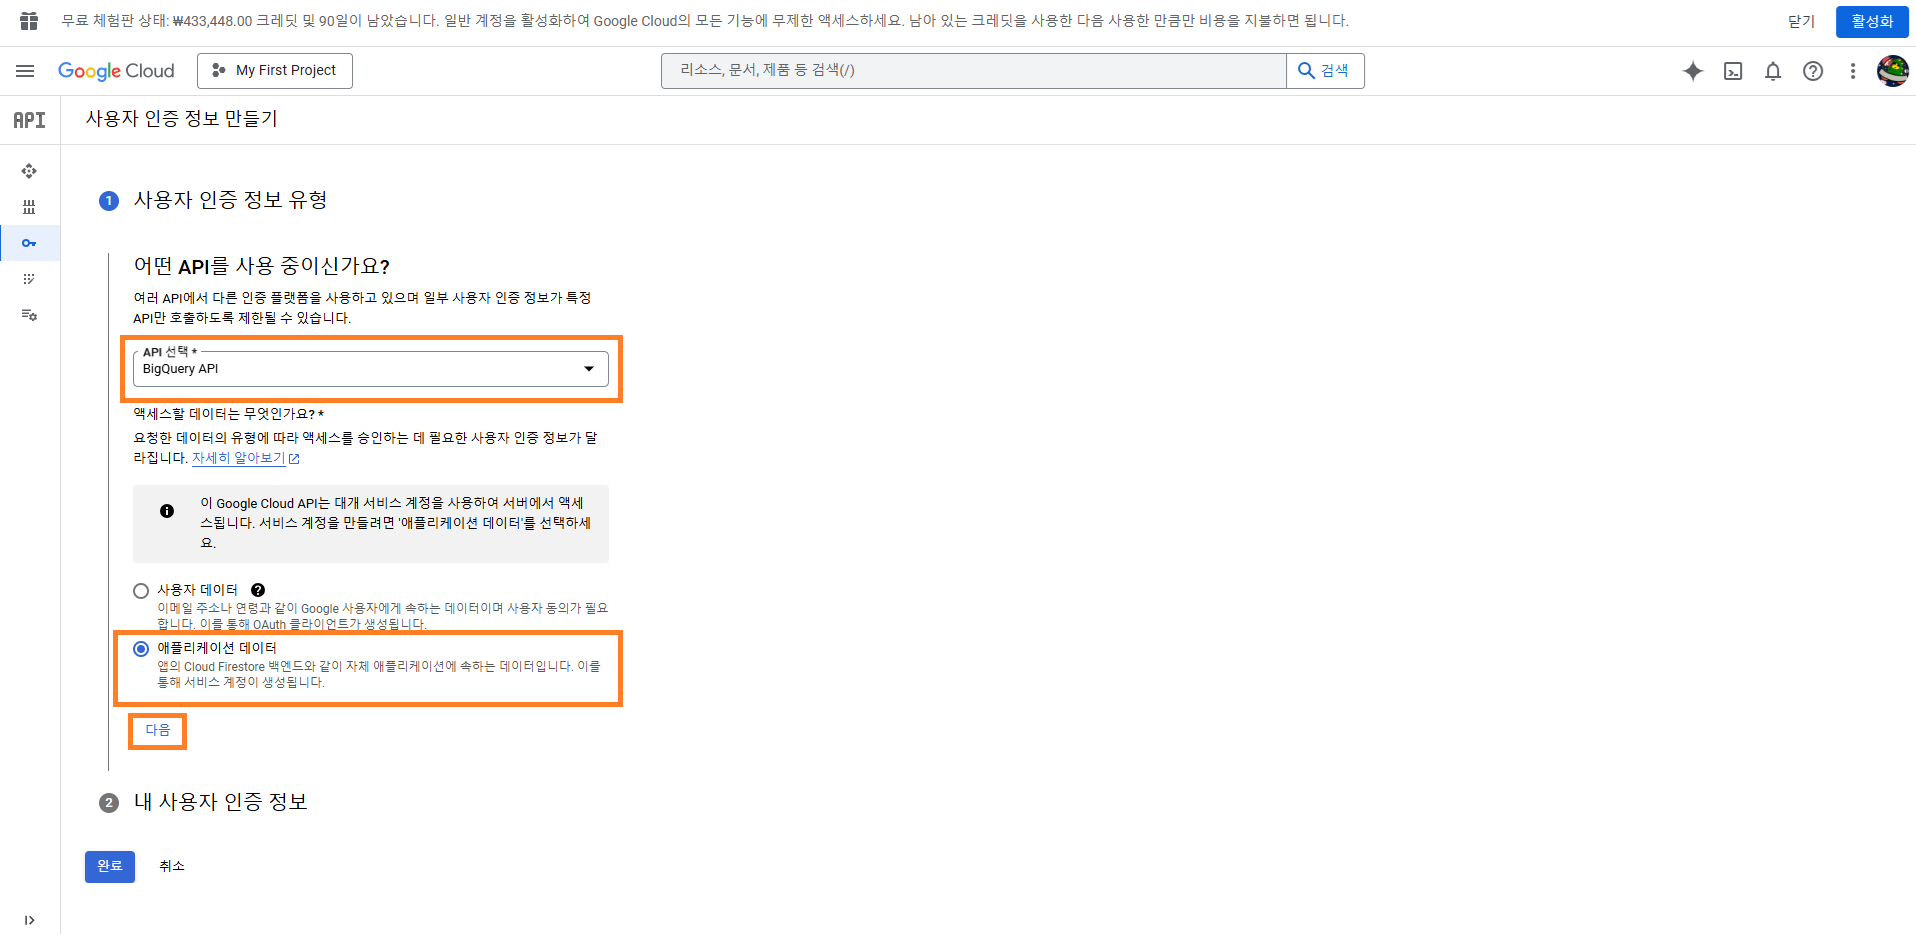Click the 사용자 인증 정보 유형 step heading
1916x934 pixels.
click(x=231, y=200)
